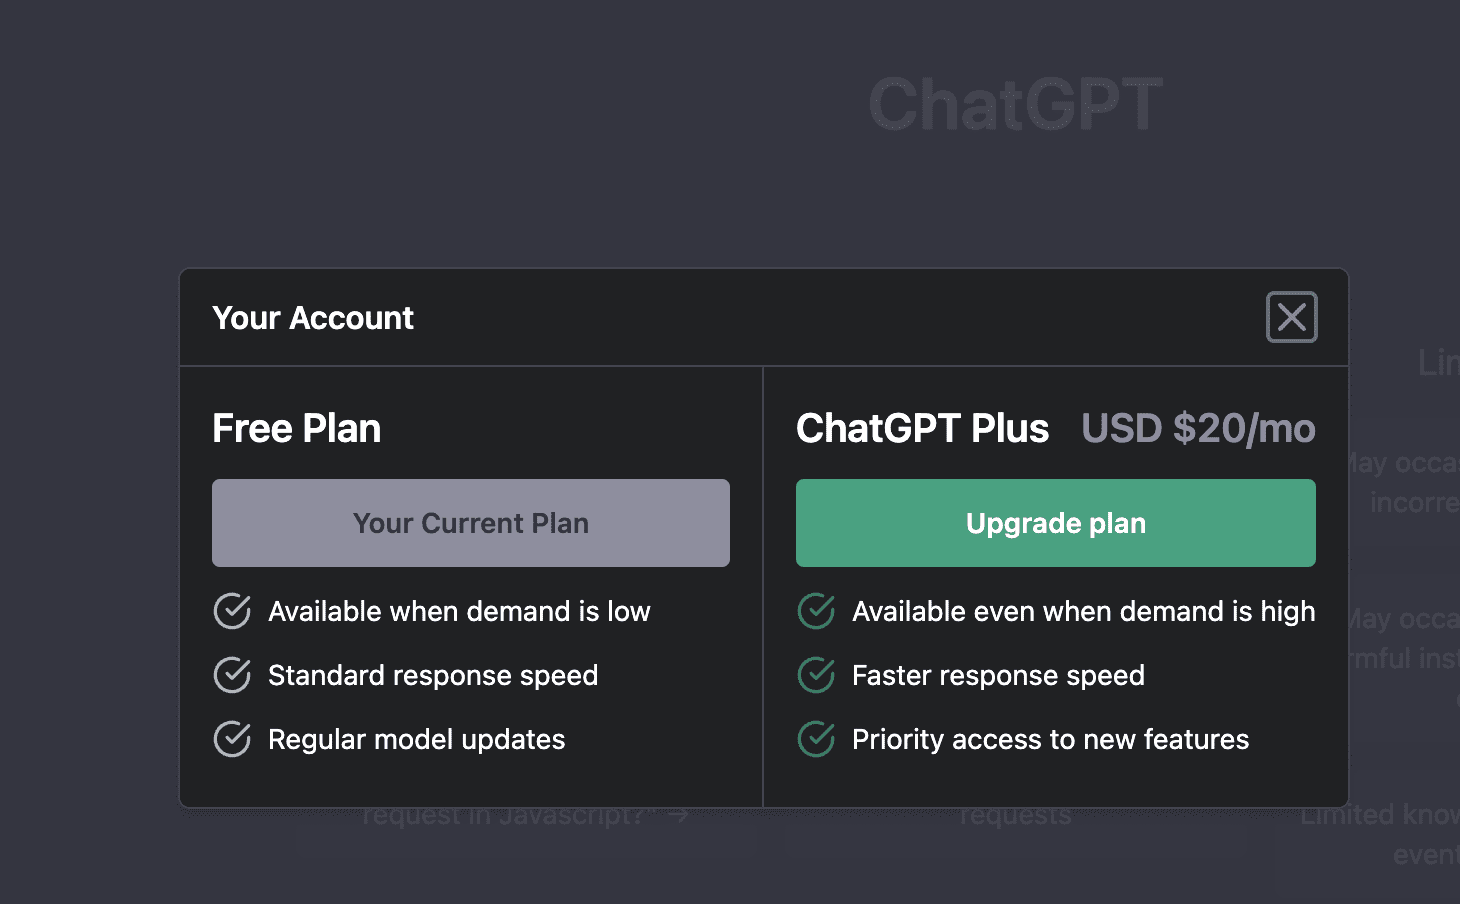Click the Free Plan heading
Screen dimensions: 1460x904
tap(296, 428)
